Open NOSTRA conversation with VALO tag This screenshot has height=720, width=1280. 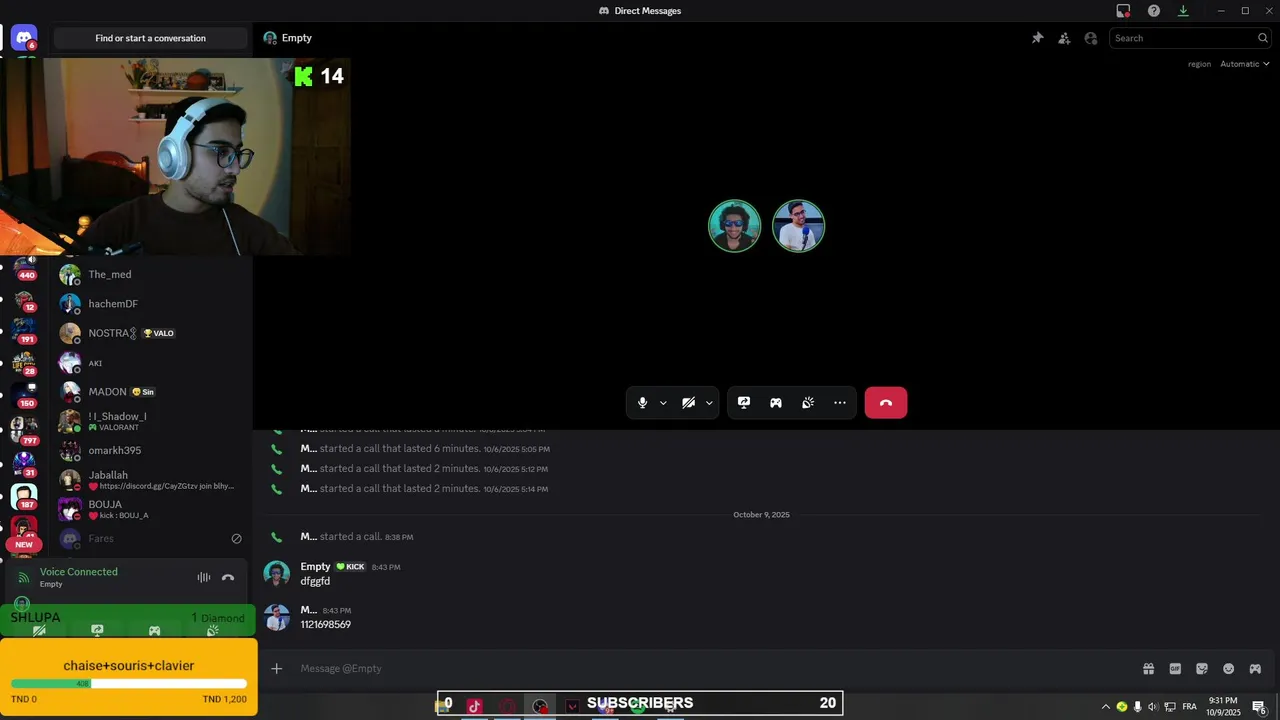(150, 333)
